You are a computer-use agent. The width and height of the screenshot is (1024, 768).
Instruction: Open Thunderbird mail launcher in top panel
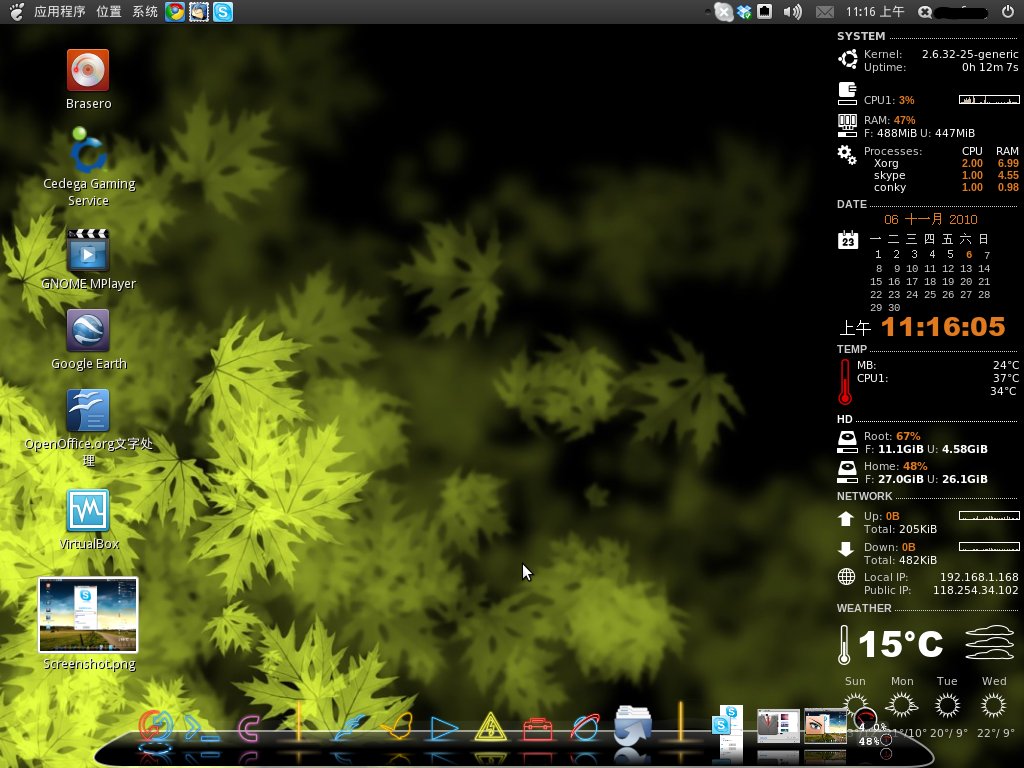199,12
